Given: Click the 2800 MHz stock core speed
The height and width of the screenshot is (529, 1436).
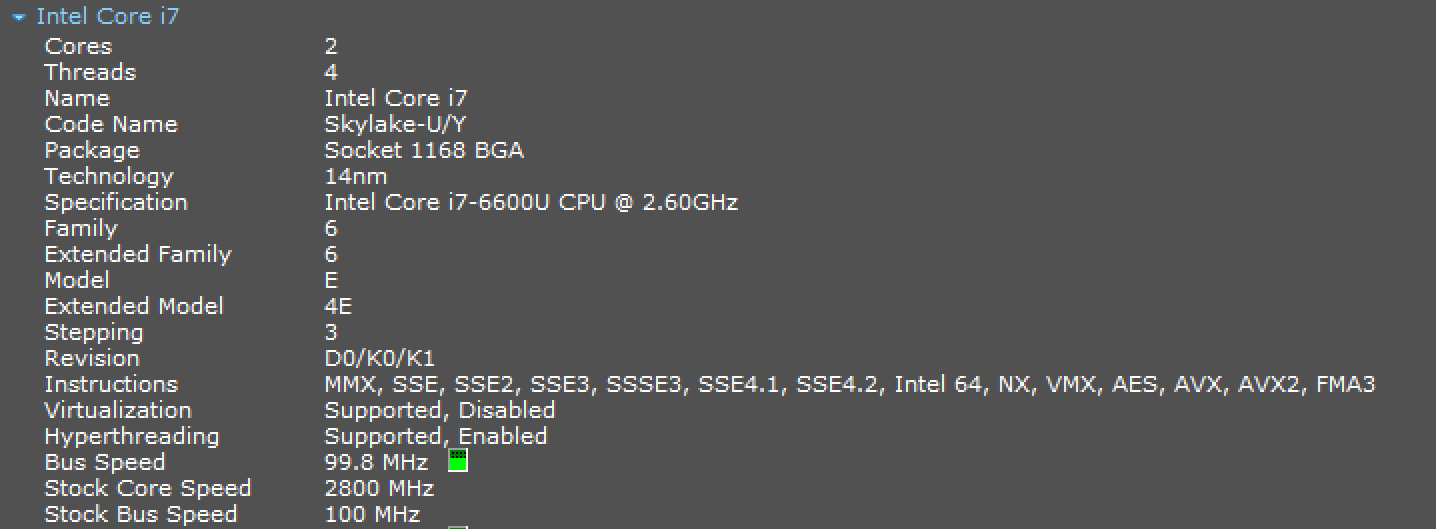Looking at the screenshot, I should (x=379, y=488).
